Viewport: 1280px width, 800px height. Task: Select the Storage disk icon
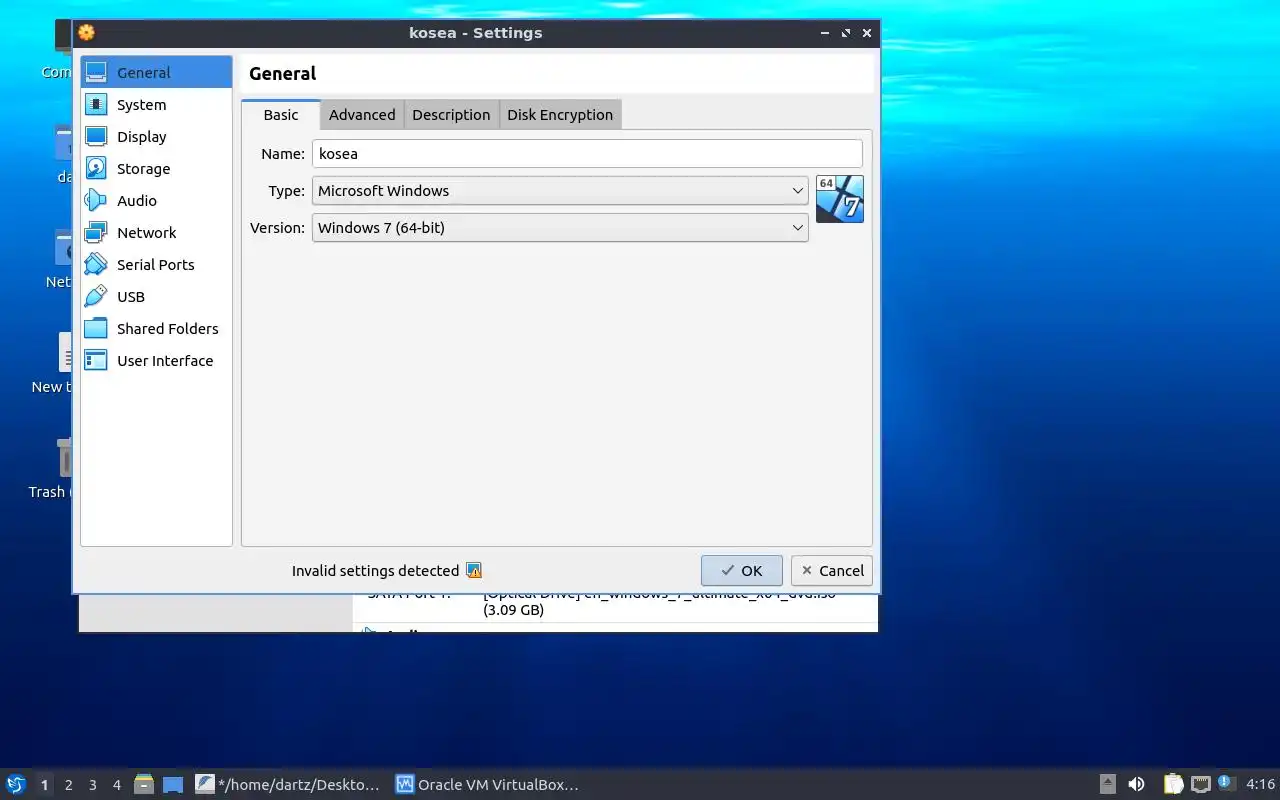96,168
